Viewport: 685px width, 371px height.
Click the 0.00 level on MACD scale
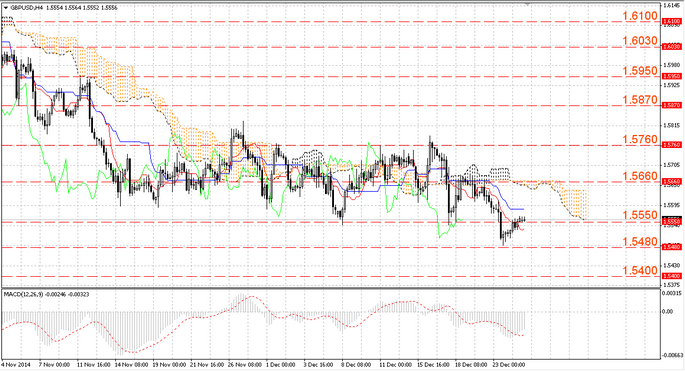coord(668,312)
